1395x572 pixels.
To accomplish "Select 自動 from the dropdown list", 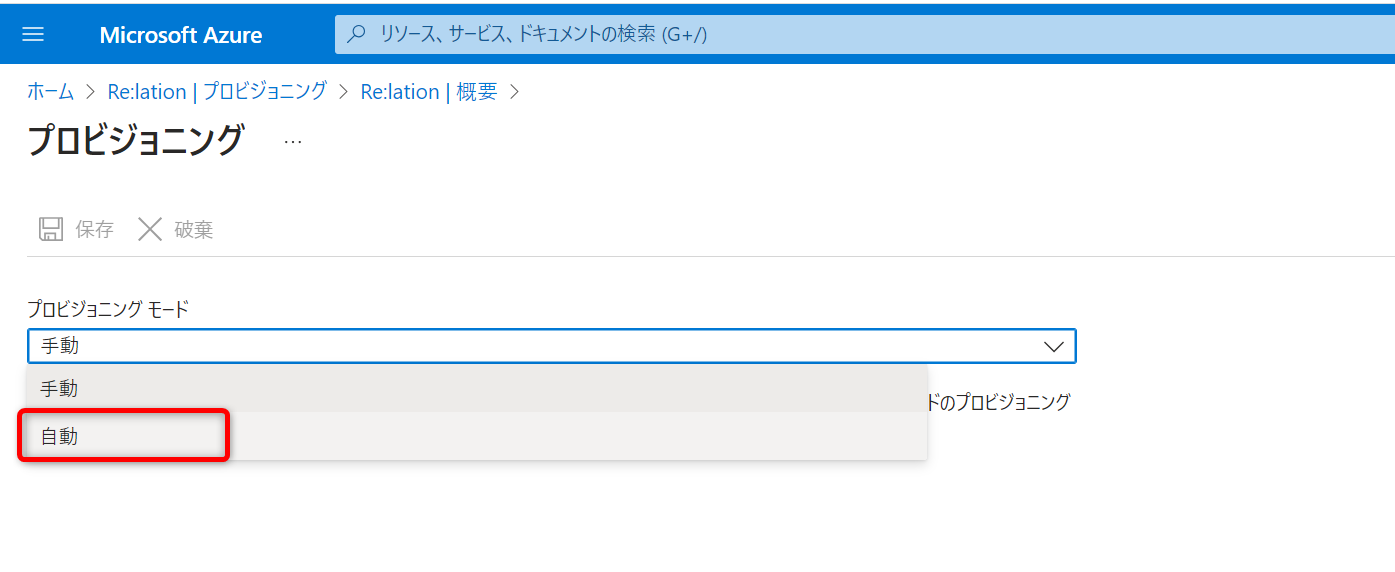I will 60,436.
